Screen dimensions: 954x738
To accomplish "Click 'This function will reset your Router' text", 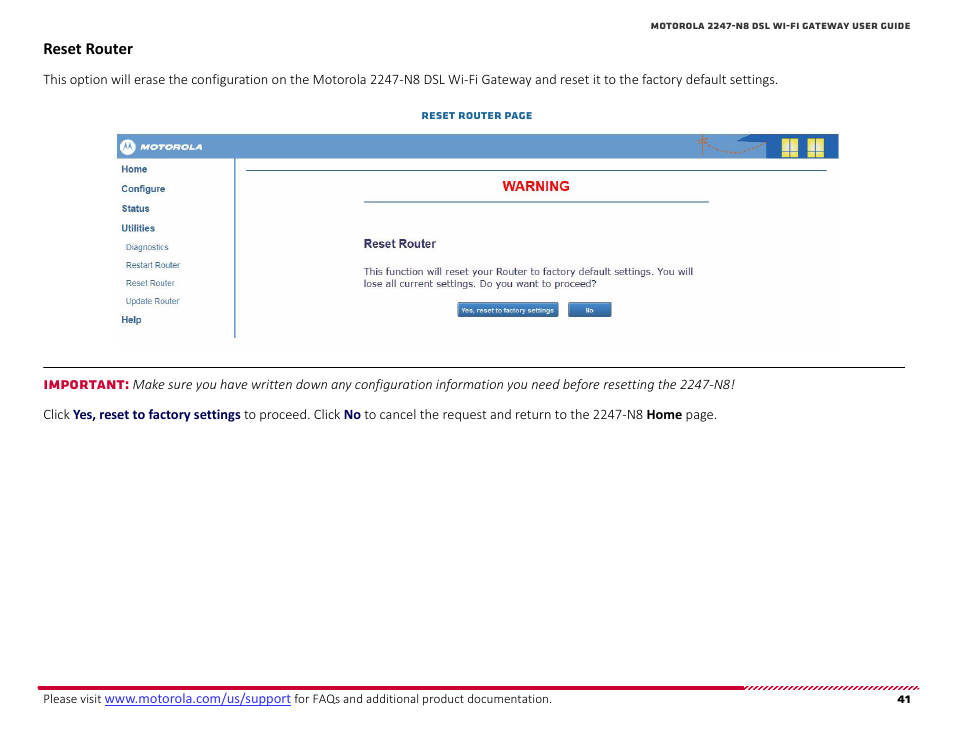I will [x=528, y=277].
